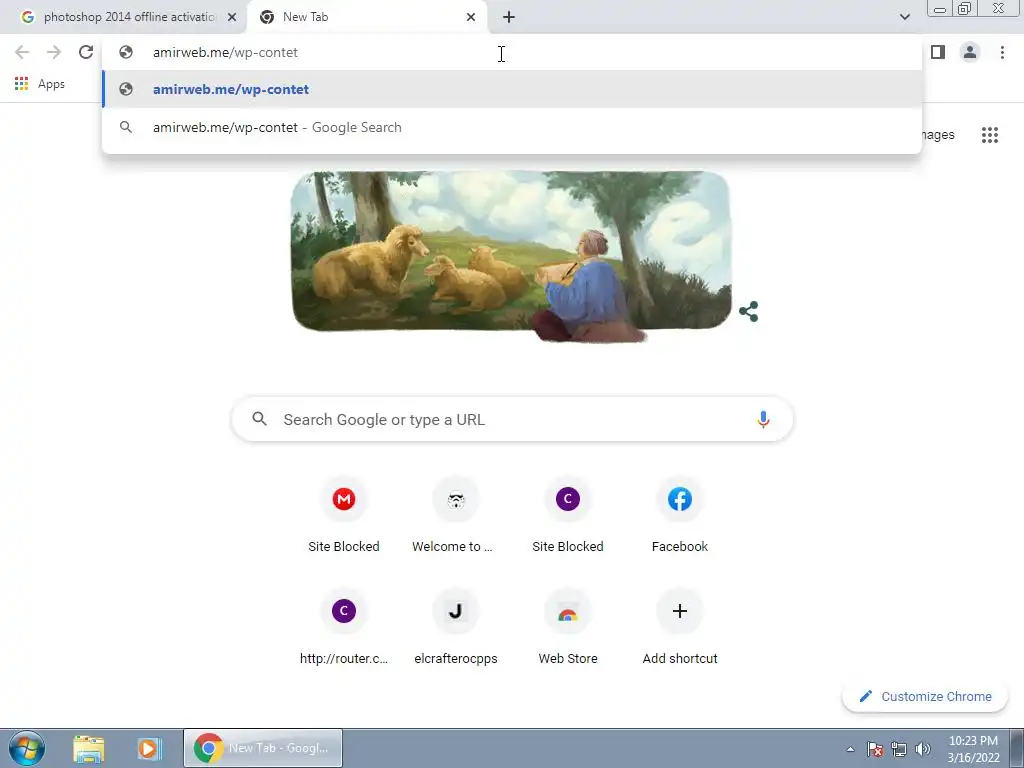Open the Google apps grid

pos(990,135)
